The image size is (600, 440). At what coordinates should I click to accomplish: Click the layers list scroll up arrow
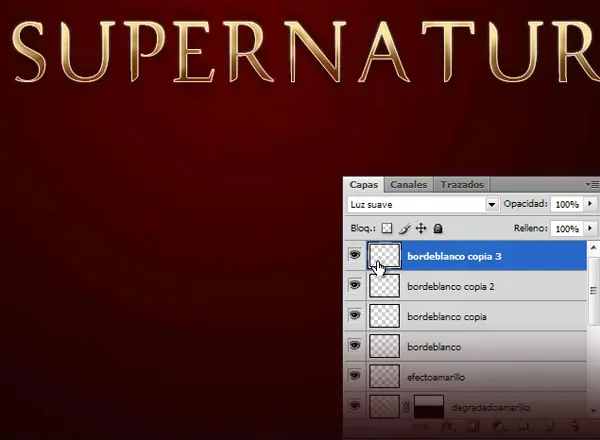click(593, 248)
